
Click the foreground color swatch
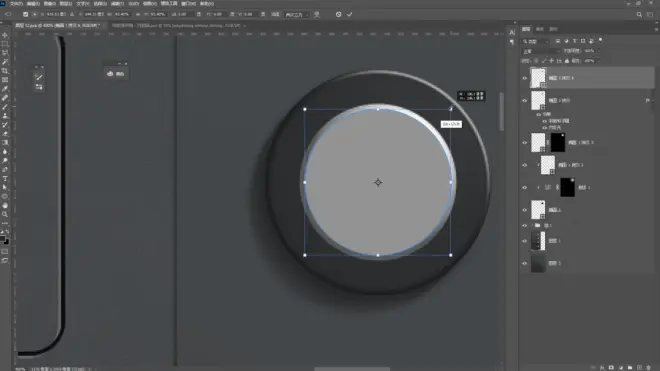pyautogui.click(x=3, y=238)
